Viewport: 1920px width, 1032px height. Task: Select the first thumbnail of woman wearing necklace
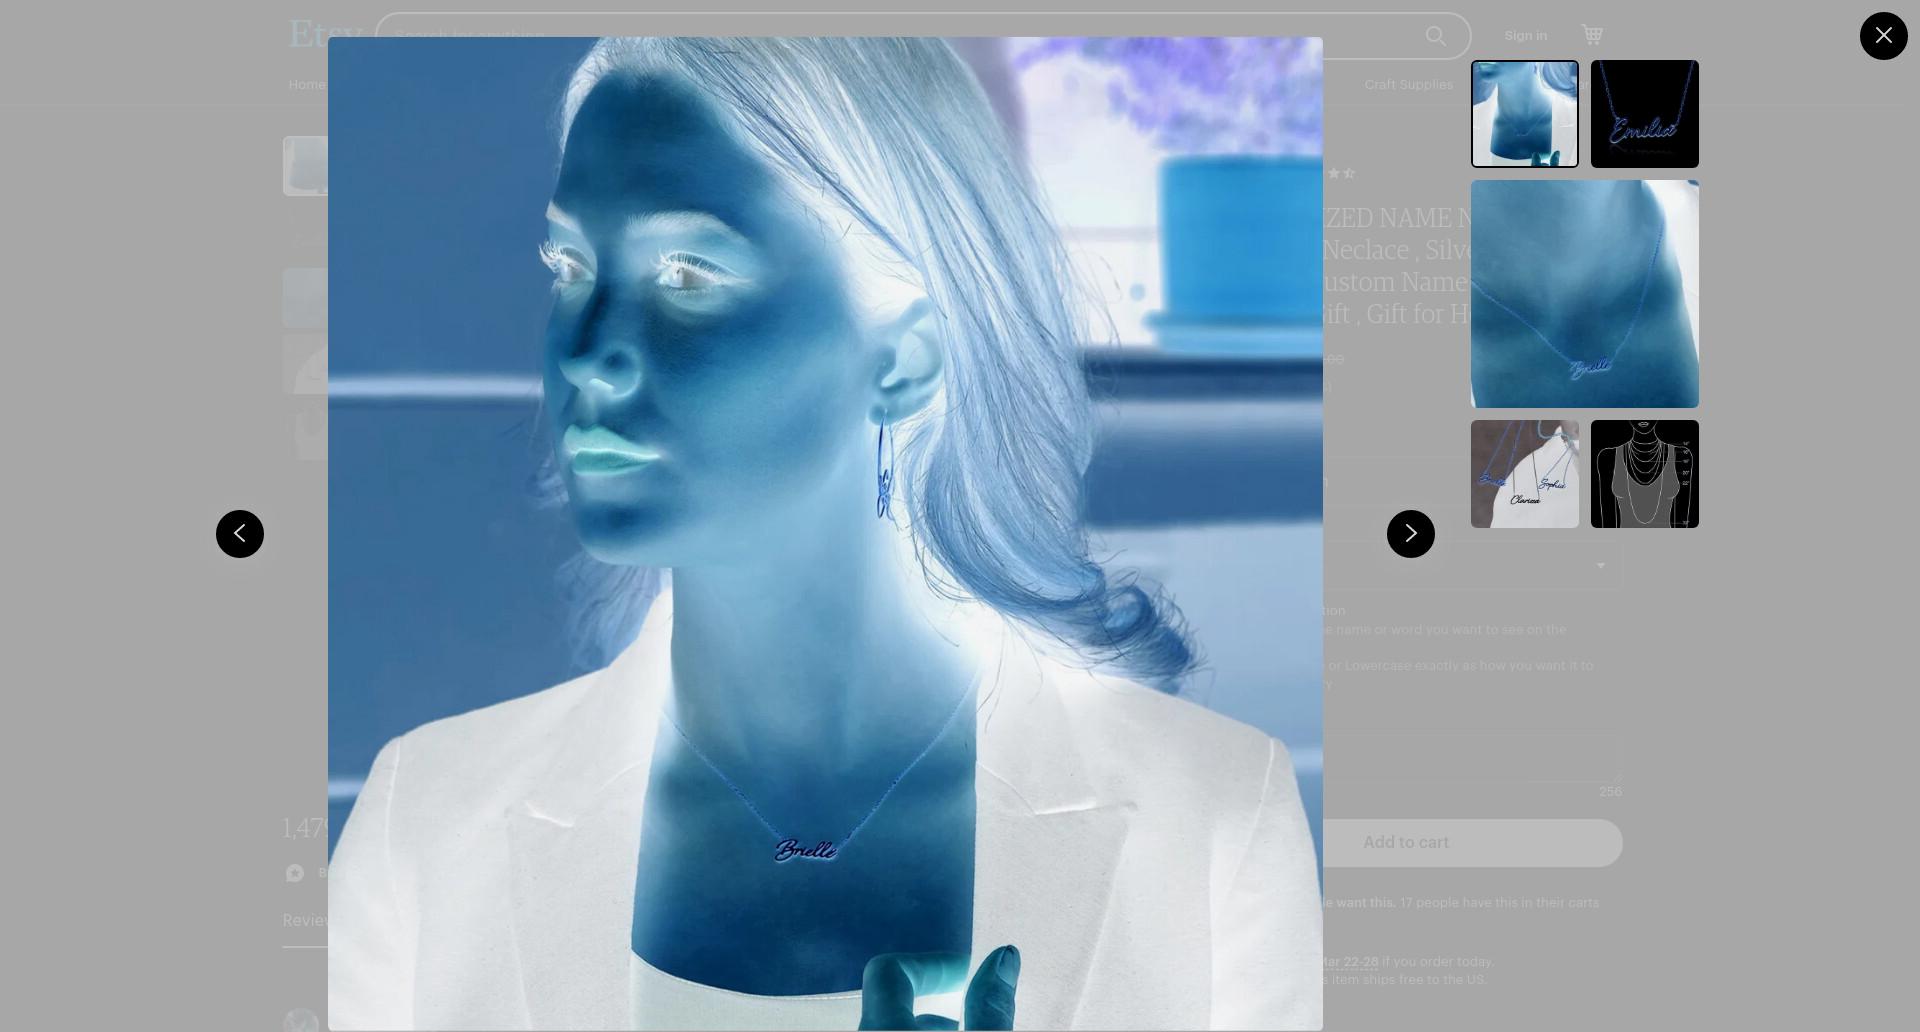click(1524, 114)
